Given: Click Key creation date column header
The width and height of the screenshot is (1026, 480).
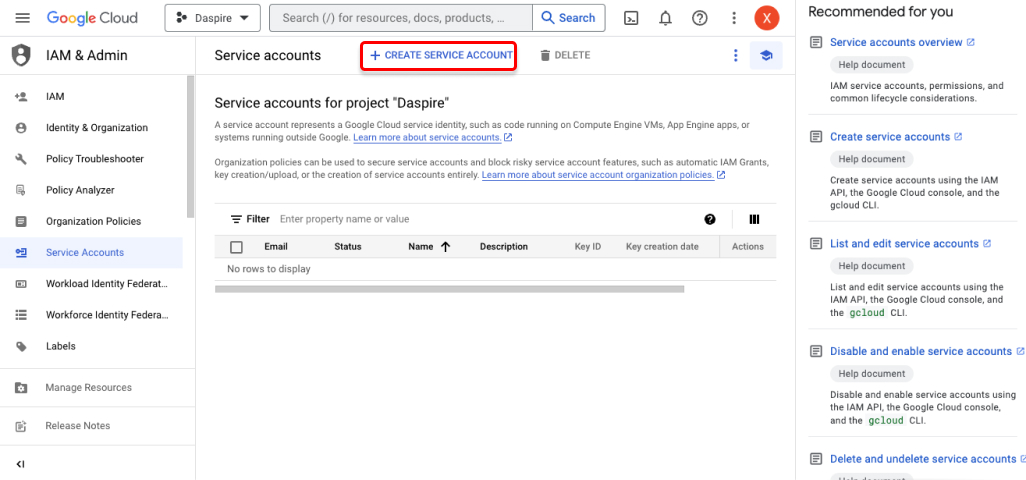Looking at the screenshot, I should [662, 247].
